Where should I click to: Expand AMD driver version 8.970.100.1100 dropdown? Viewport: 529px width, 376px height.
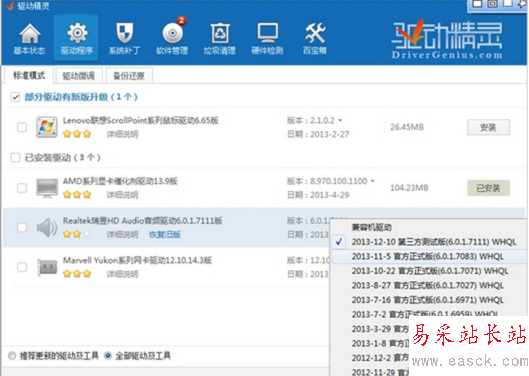pyautogui.click(x=372, y=181)
